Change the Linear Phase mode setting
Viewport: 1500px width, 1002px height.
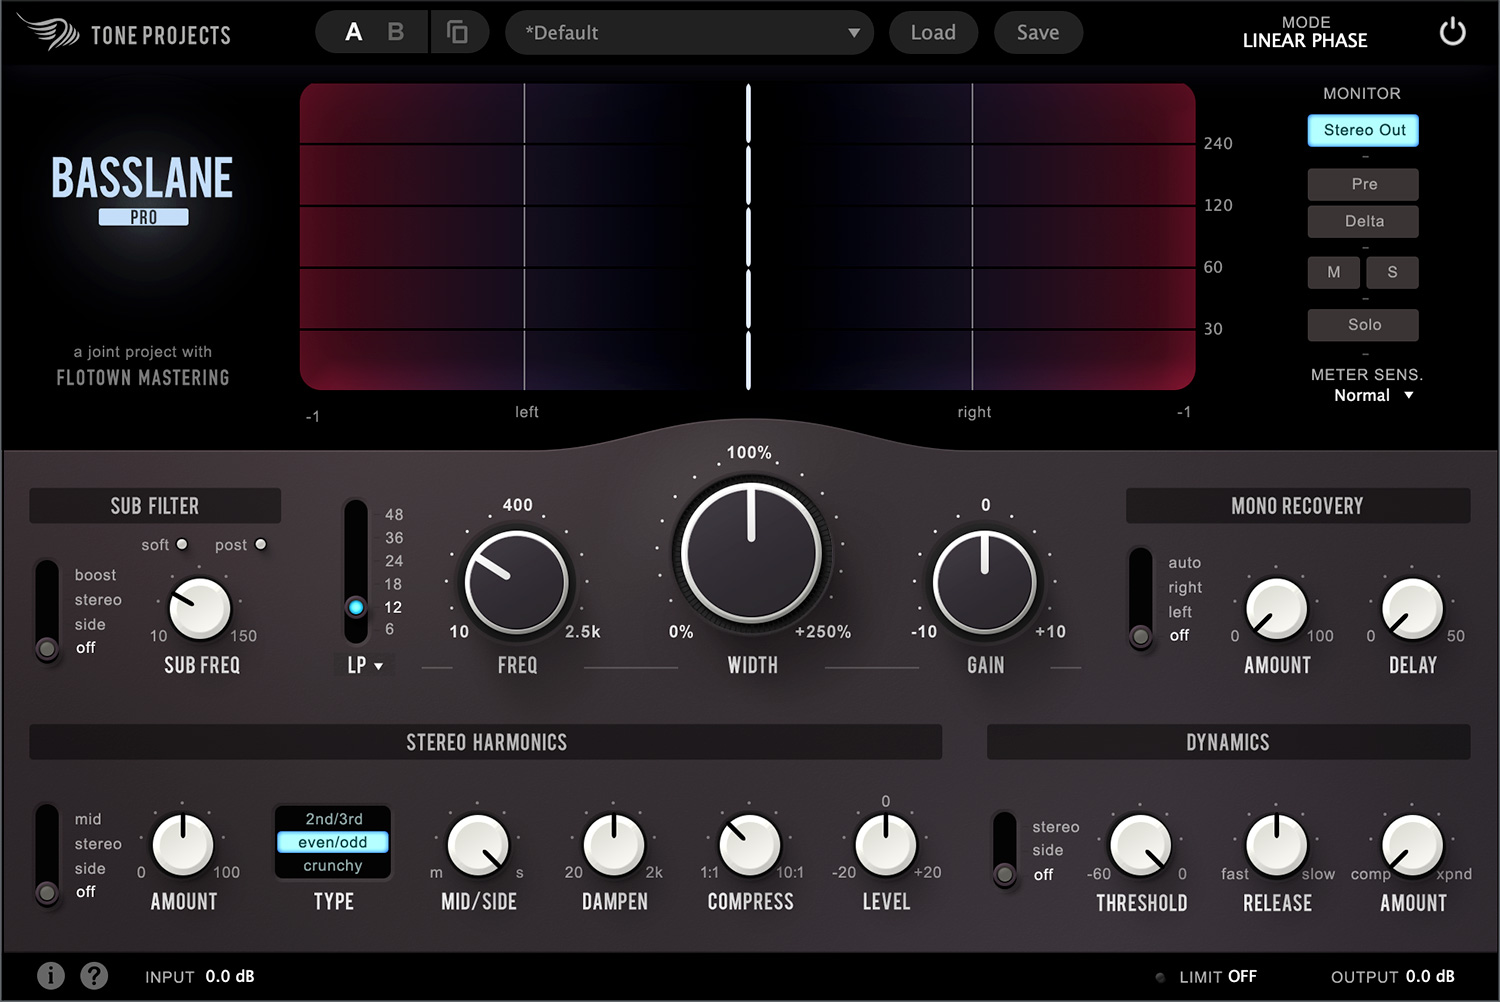[1305, 40]
